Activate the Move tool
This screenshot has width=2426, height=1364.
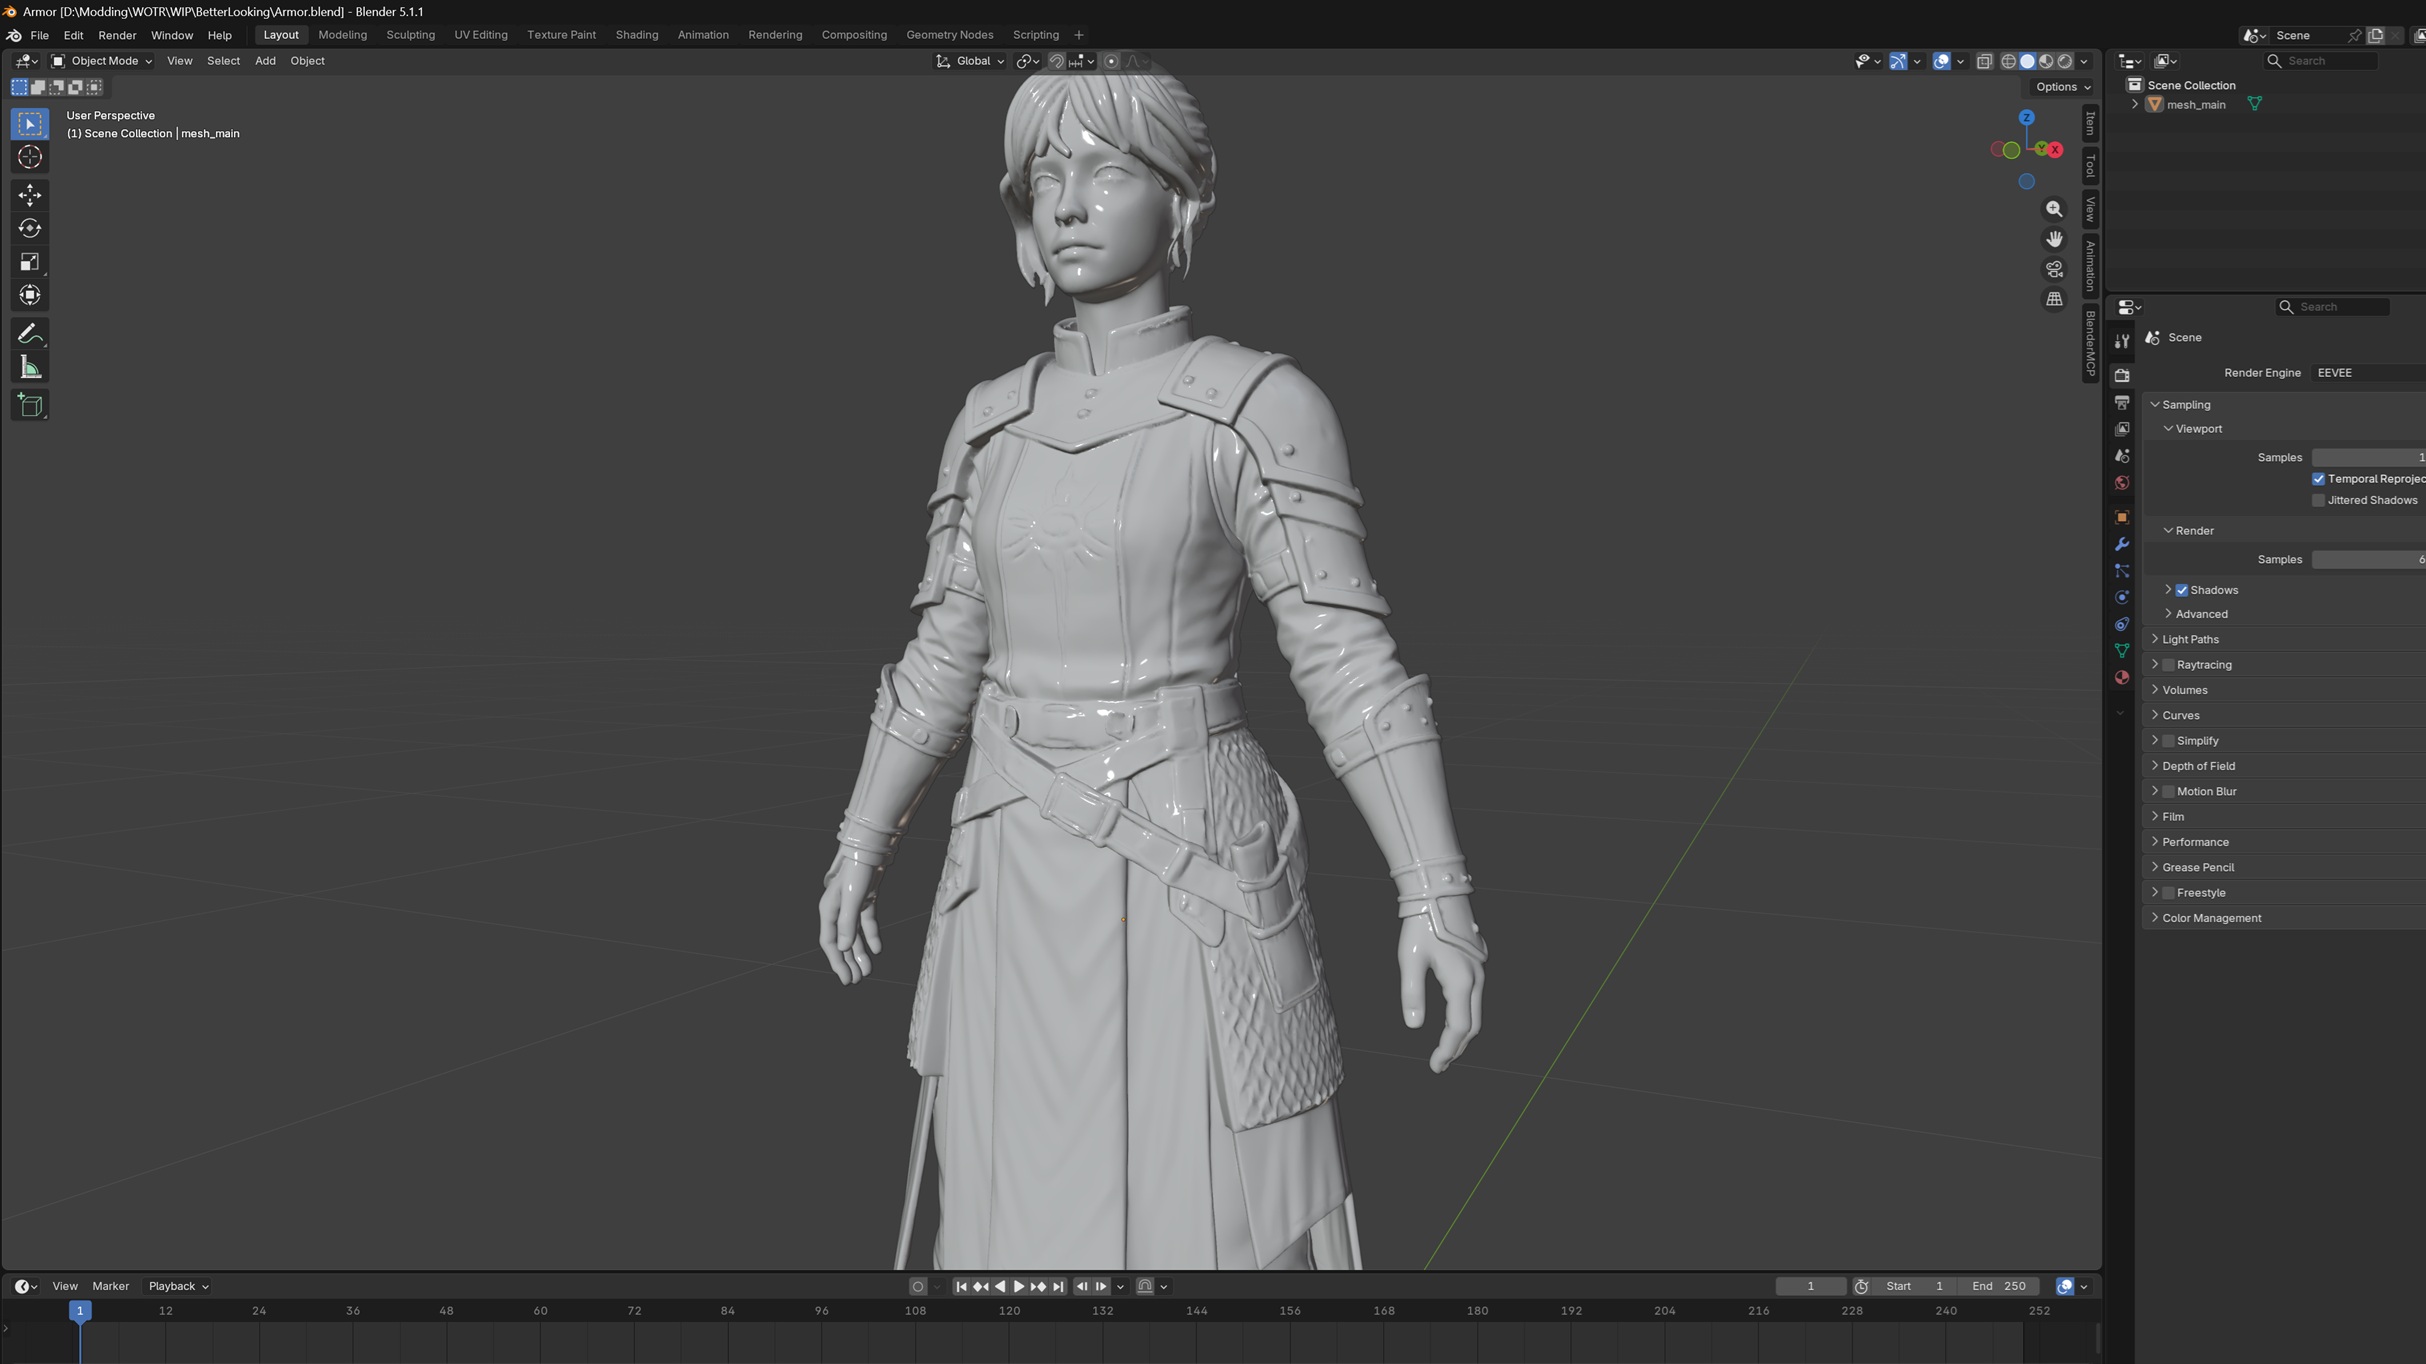[x=30, y=195]
